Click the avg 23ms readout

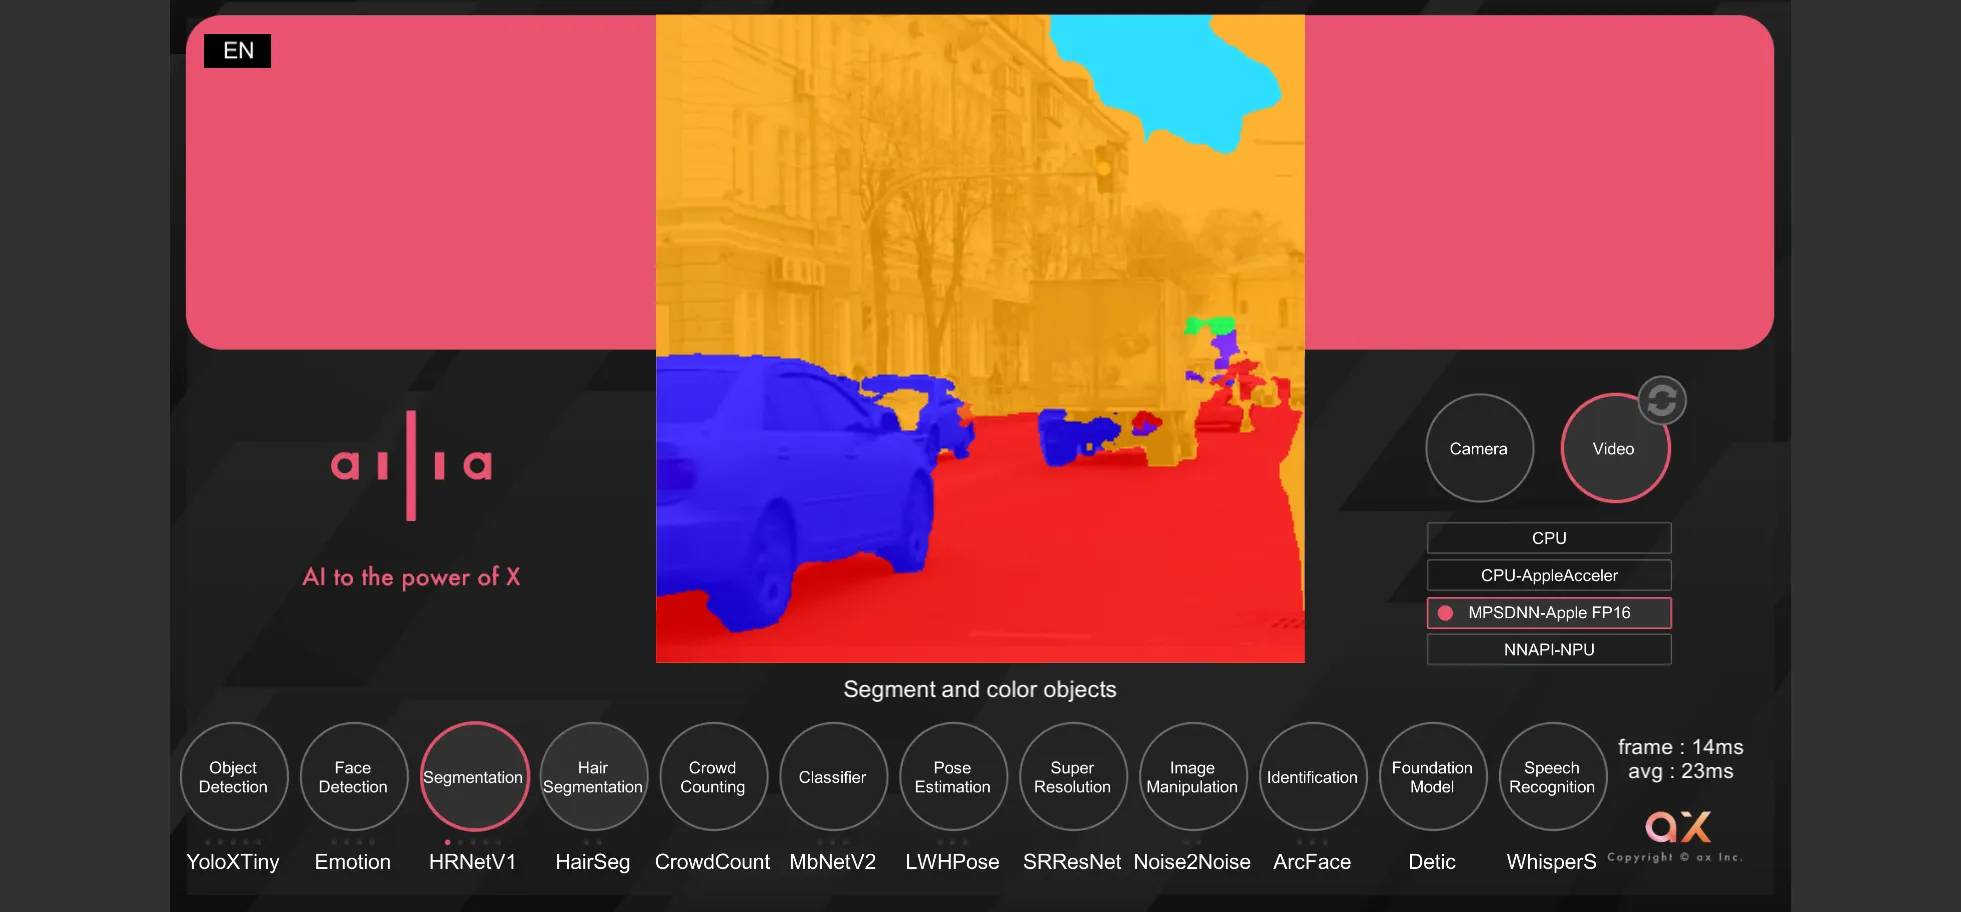[1681, 771]
